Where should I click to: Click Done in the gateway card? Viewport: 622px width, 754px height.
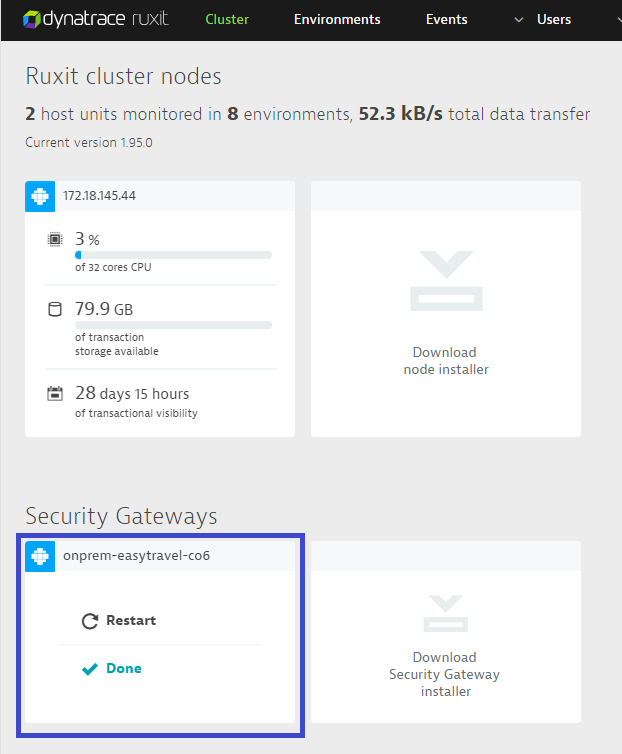tap(124, 668)
